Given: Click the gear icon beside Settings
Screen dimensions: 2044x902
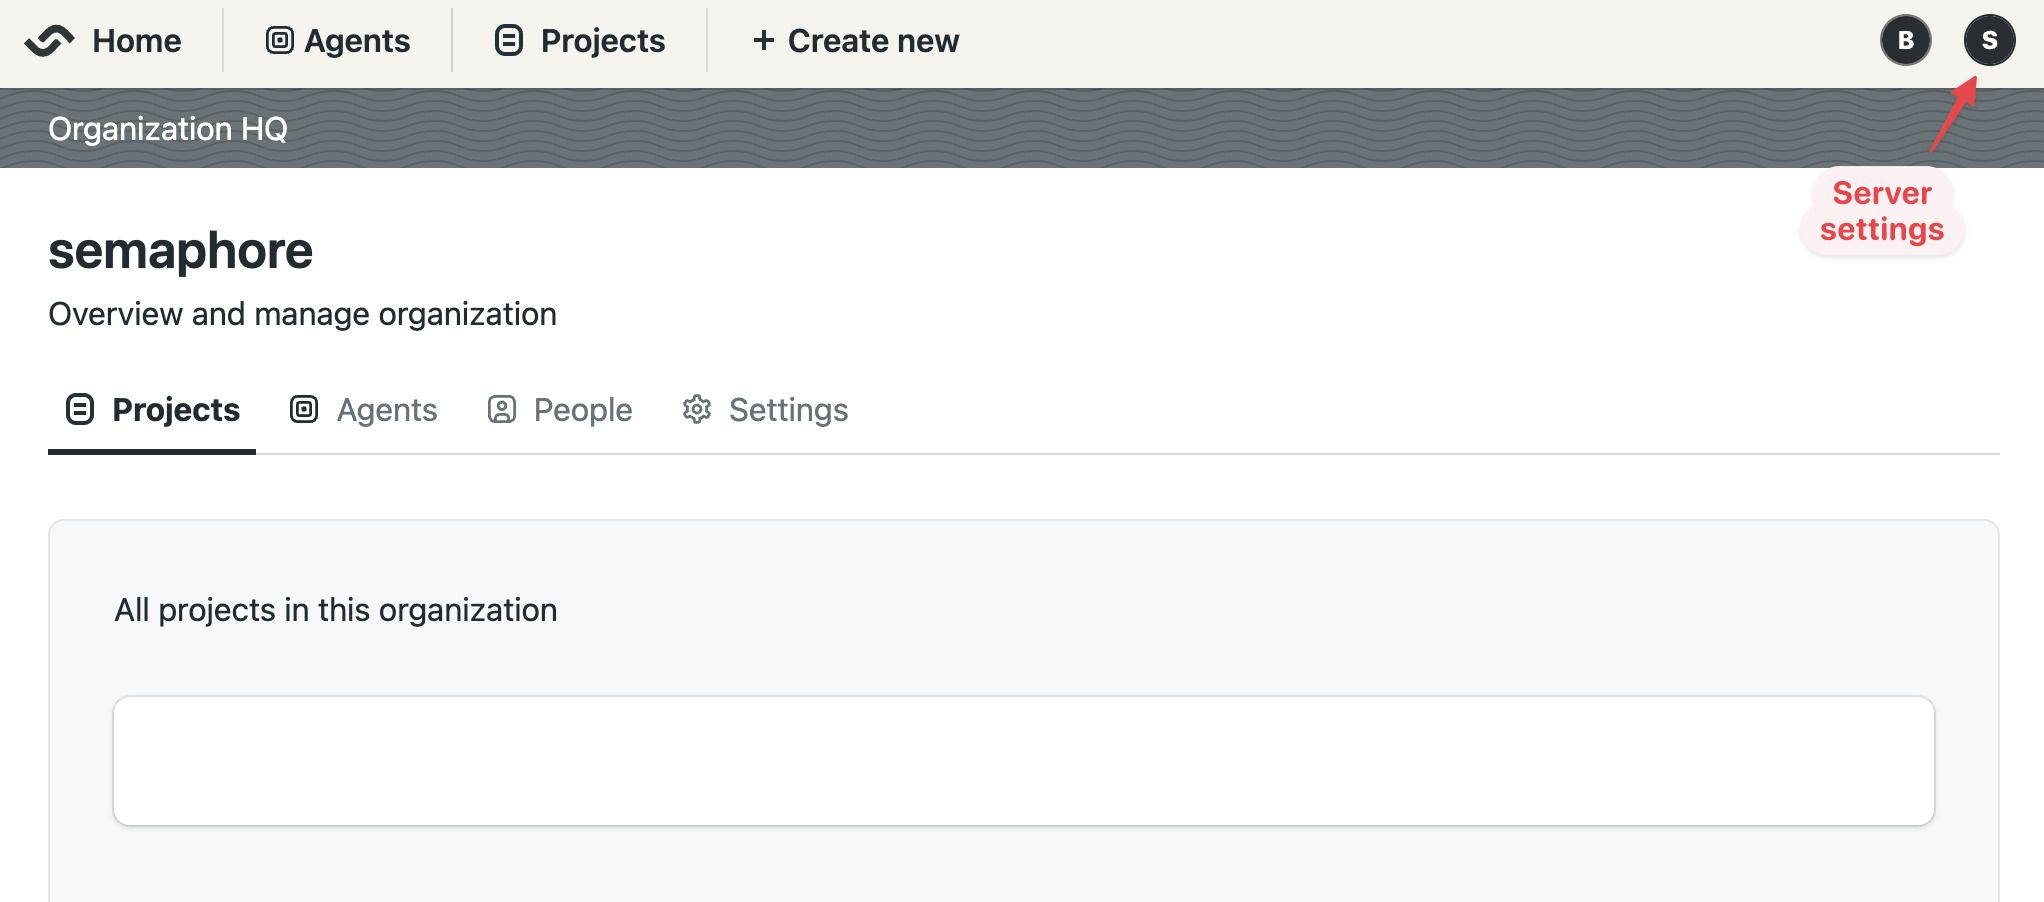Looking at the screenshot, I should click(x=697, y=409).
